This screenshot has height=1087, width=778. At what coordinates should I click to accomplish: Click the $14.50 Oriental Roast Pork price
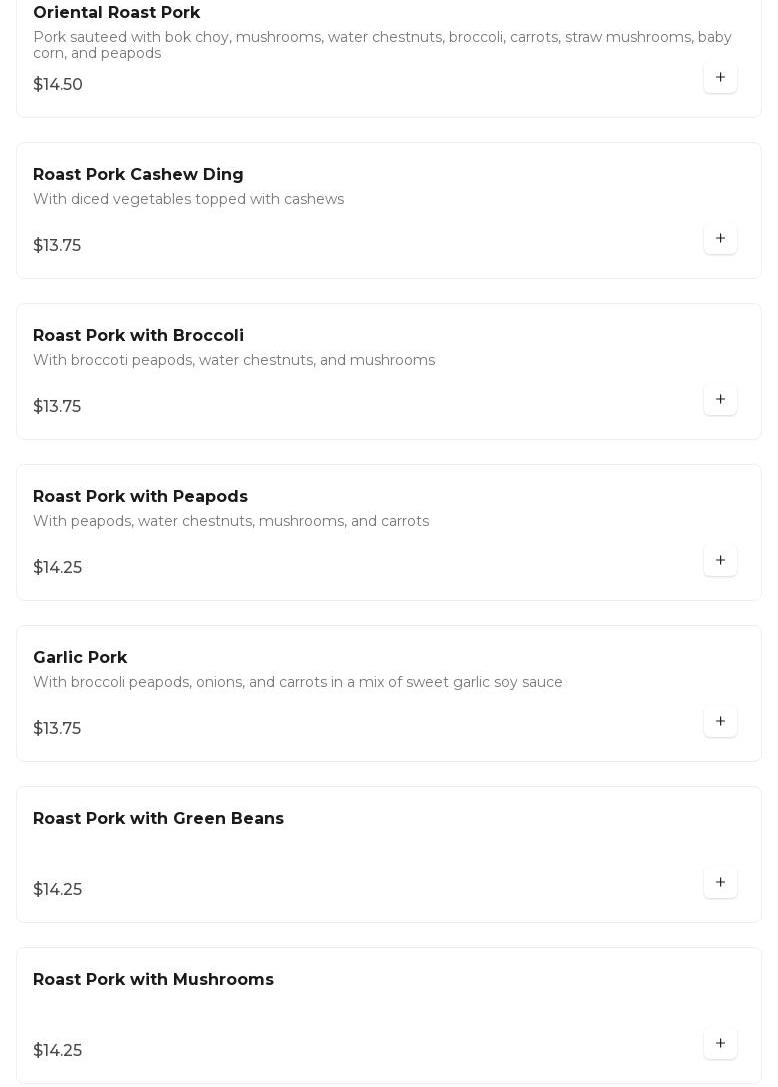[x=58, y=84]
